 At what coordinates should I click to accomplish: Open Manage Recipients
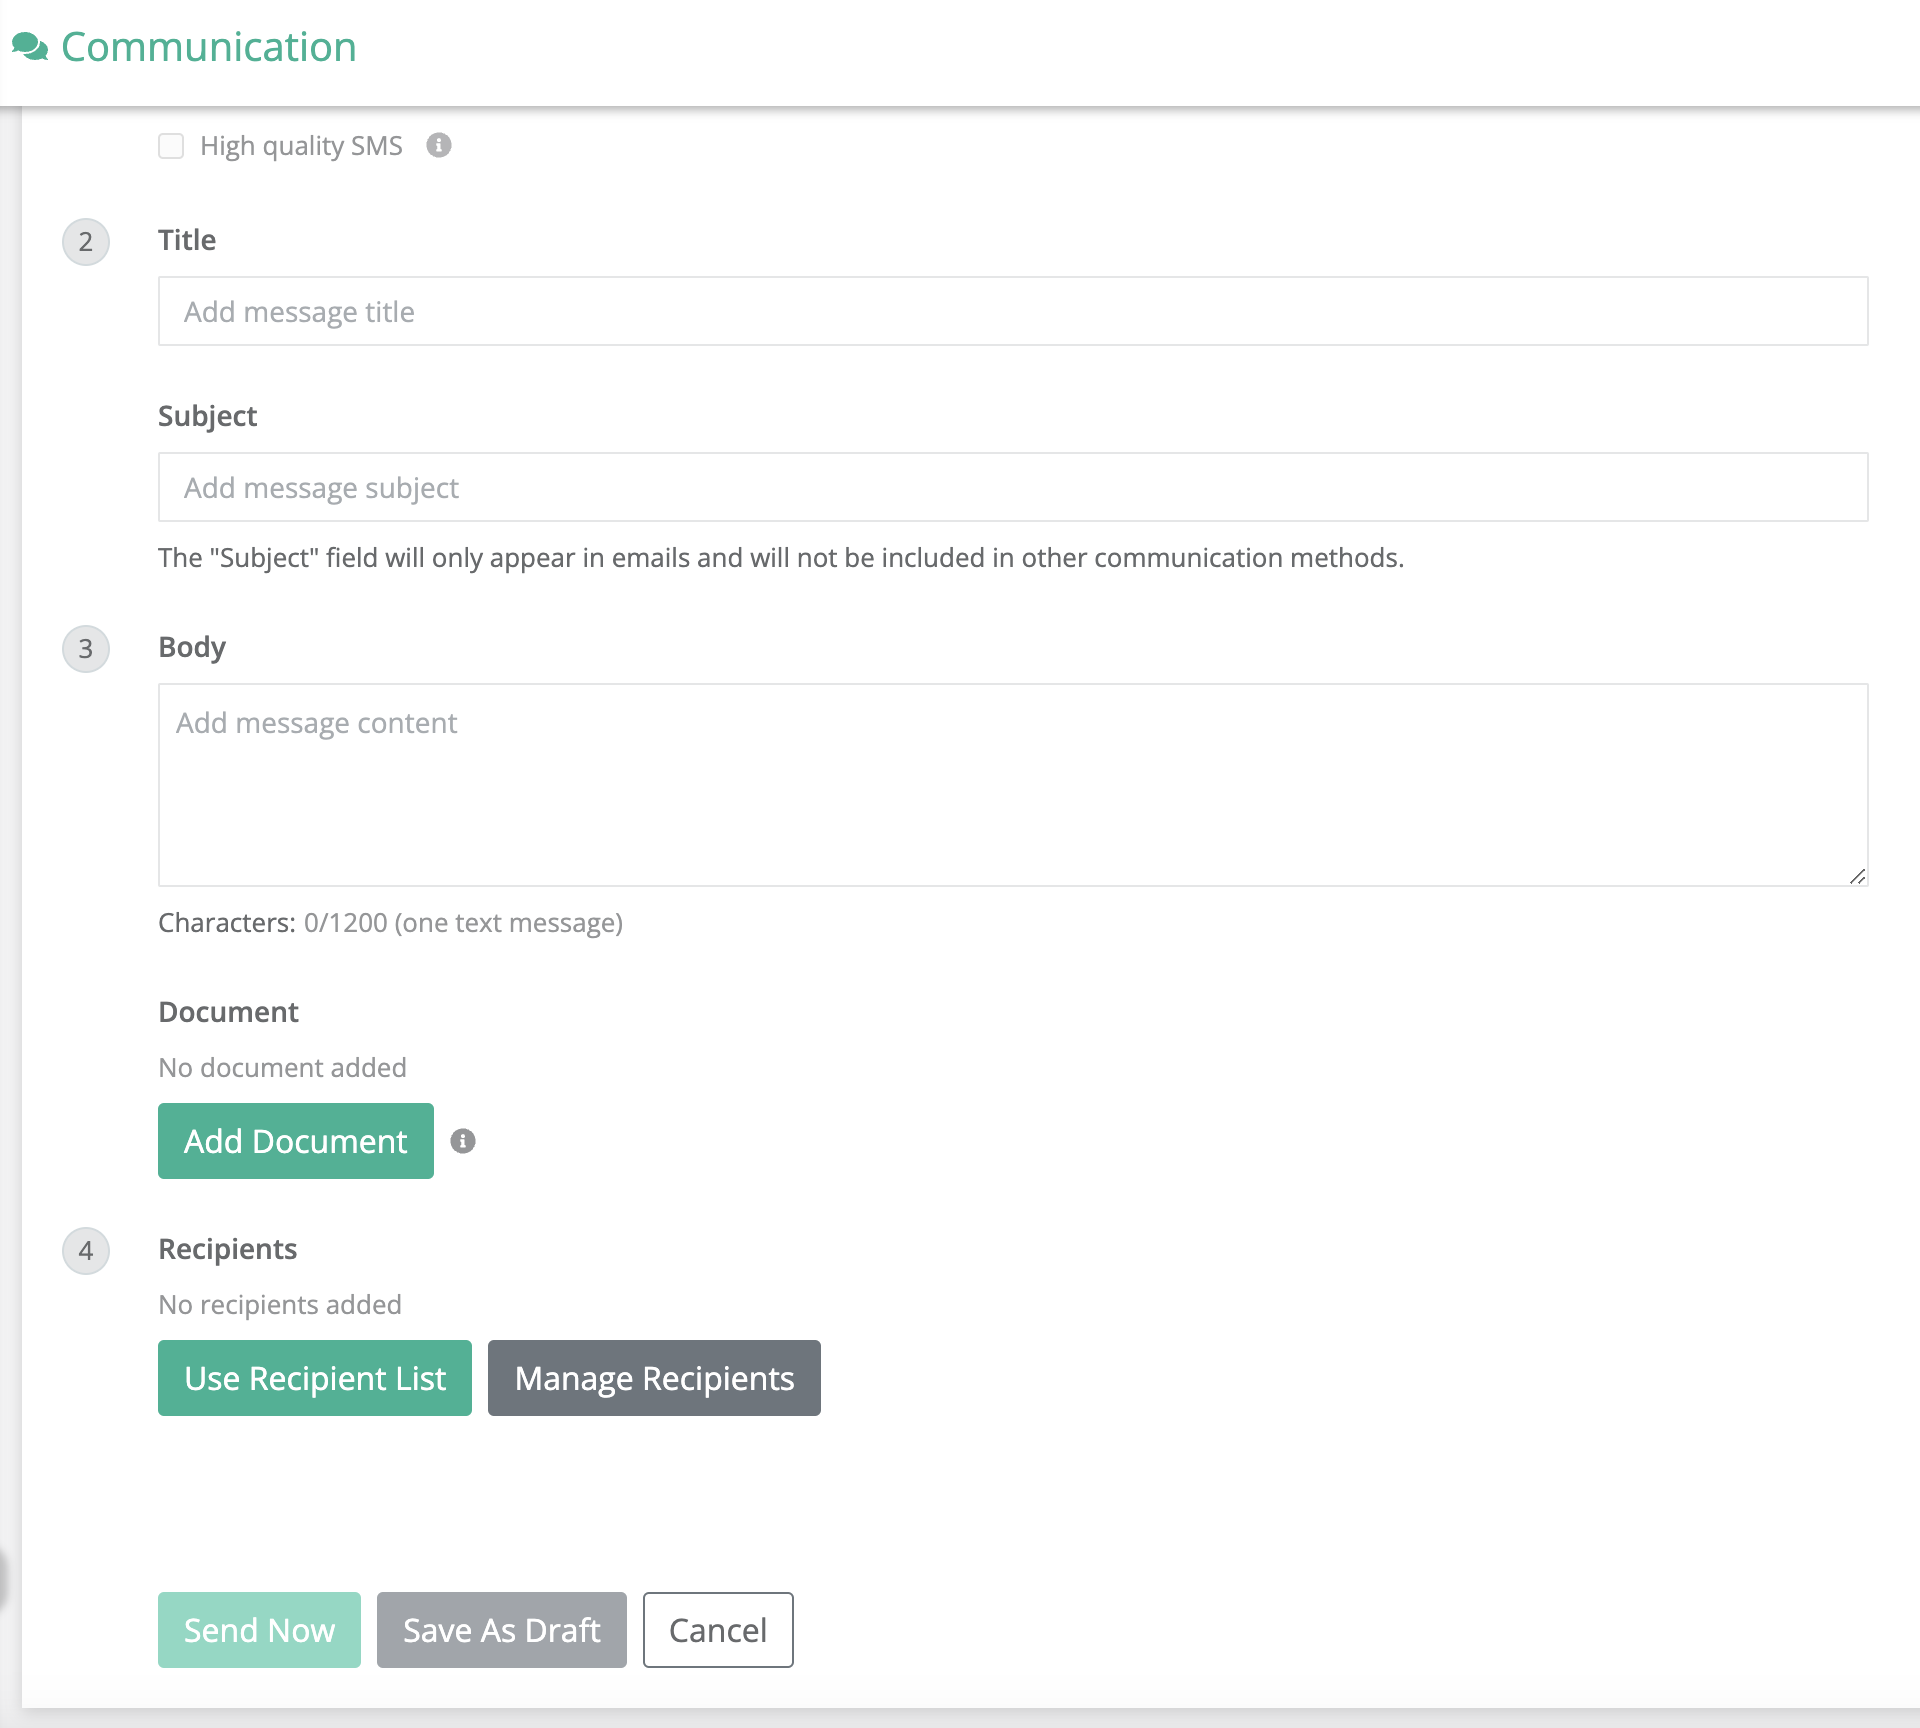click(x=653, y=1378)
